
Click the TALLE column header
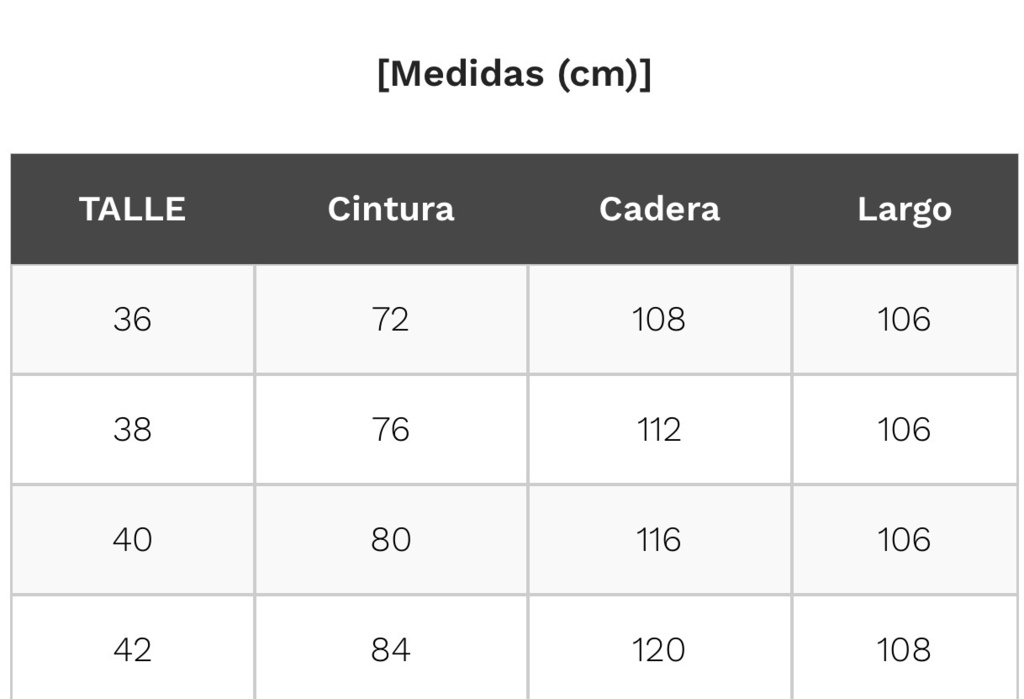pyautogui.click(x=133, y=210)
